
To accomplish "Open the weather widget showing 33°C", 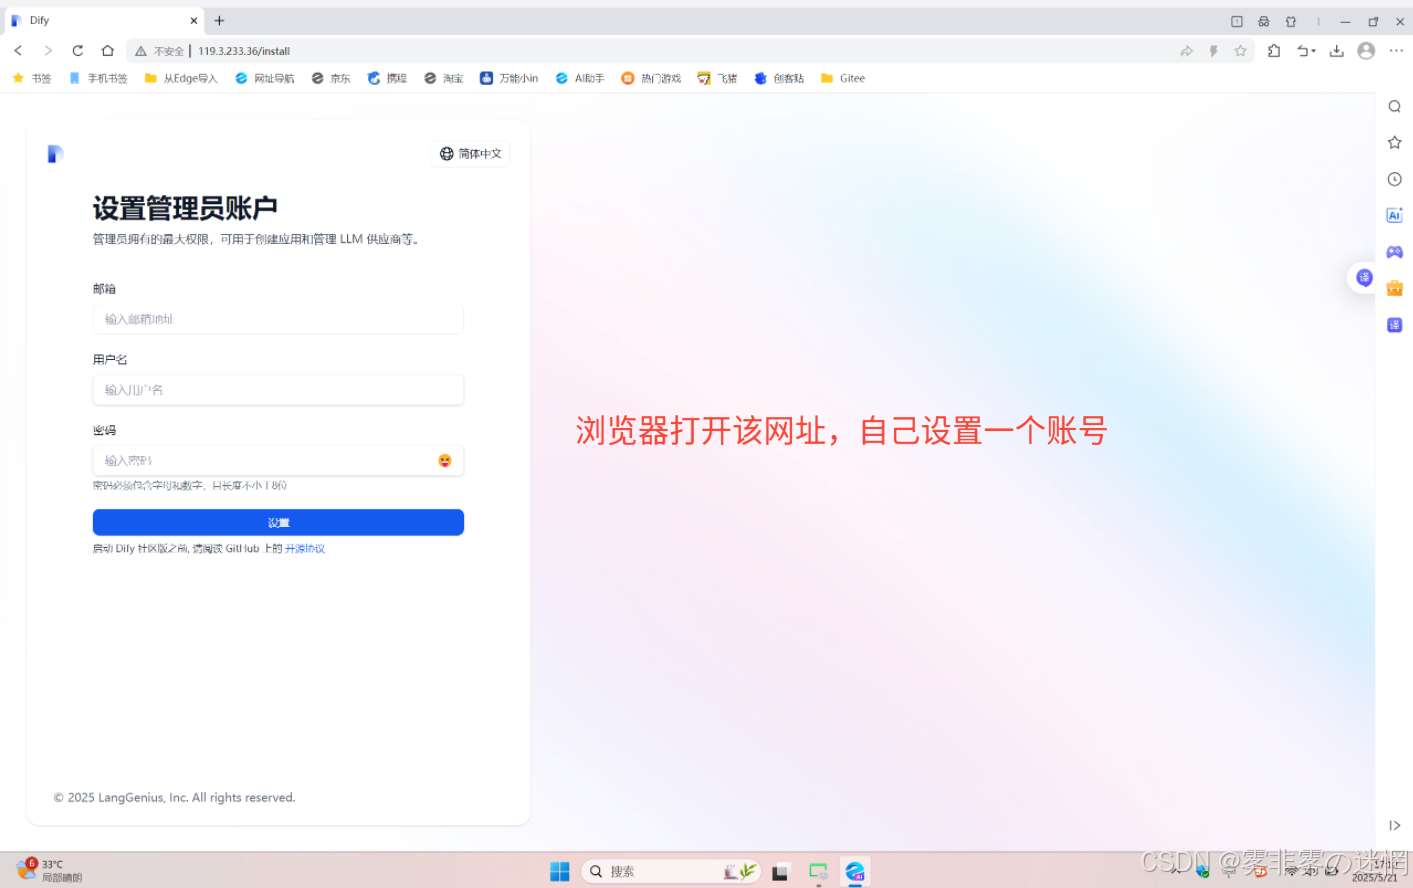I will [x=48, y=870].
